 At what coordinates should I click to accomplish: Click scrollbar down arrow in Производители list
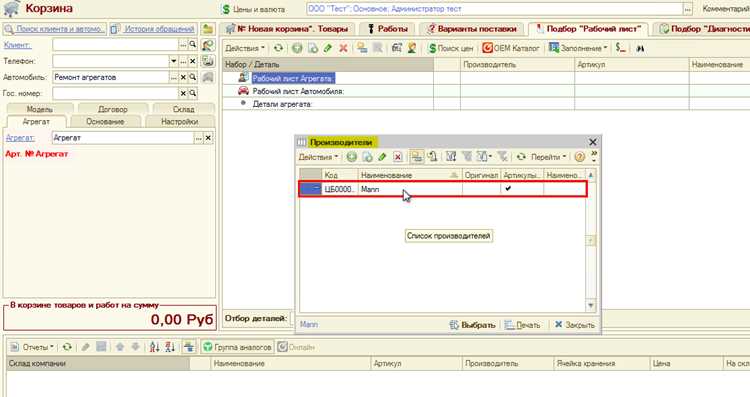[x=591, y=305]
